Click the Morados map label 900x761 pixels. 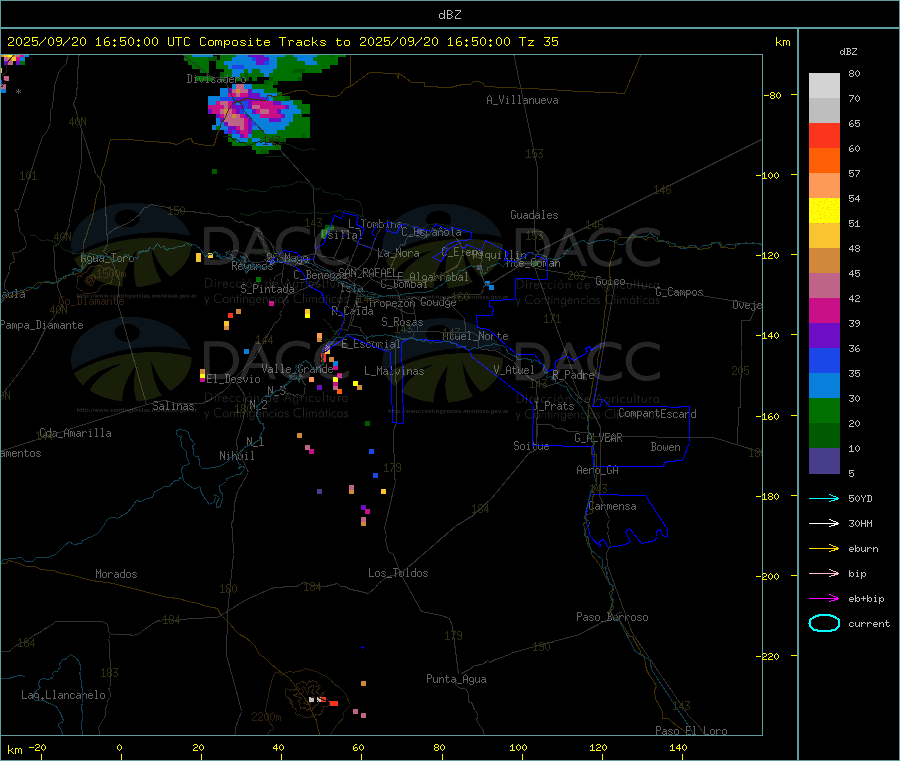pos(117,574)
